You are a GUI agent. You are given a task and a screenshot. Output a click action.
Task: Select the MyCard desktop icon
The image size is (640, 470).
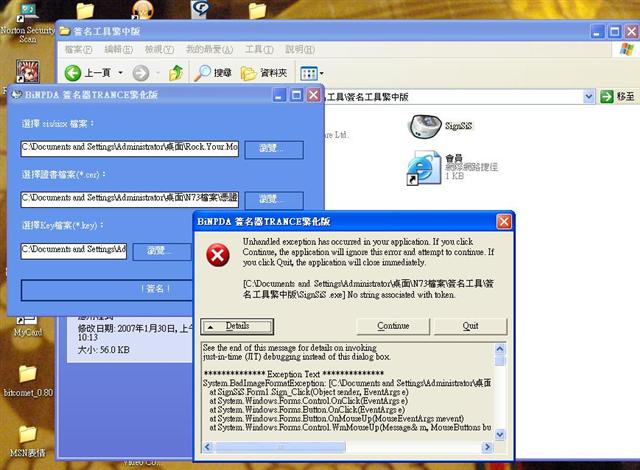(x=27, y=327)
